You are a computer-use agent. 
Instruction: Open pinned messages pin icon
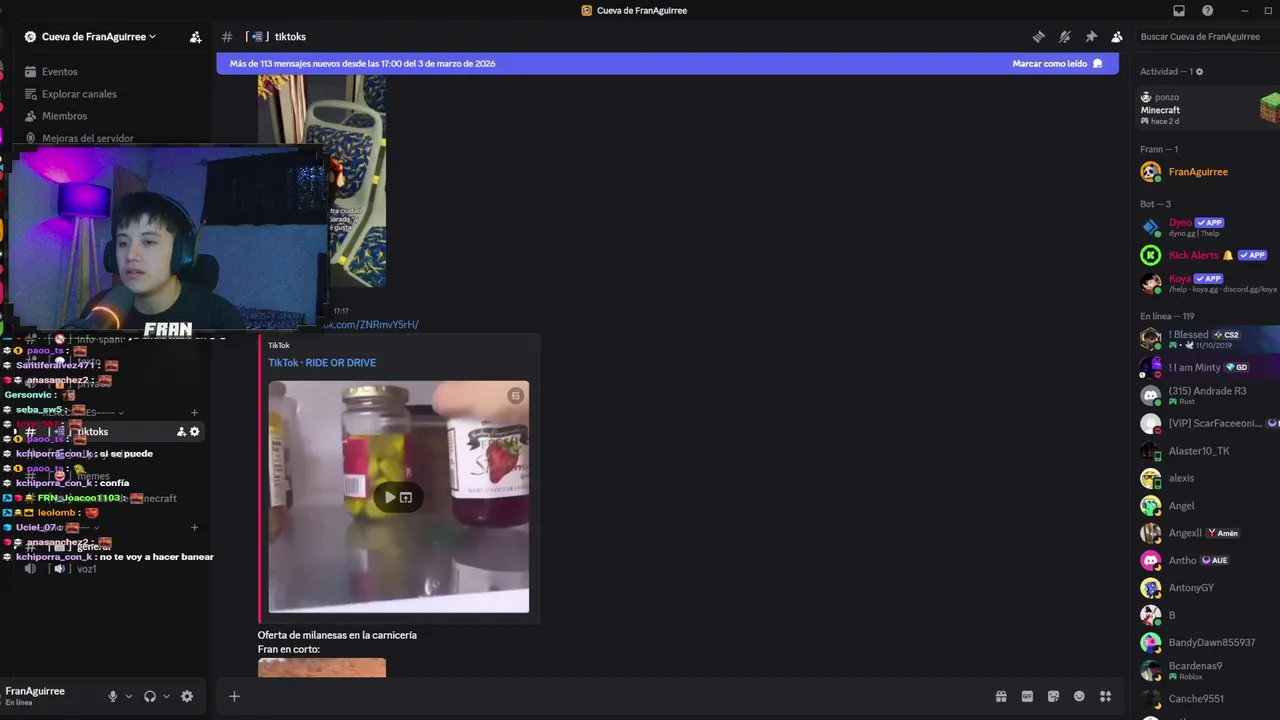pos(1091,37)
